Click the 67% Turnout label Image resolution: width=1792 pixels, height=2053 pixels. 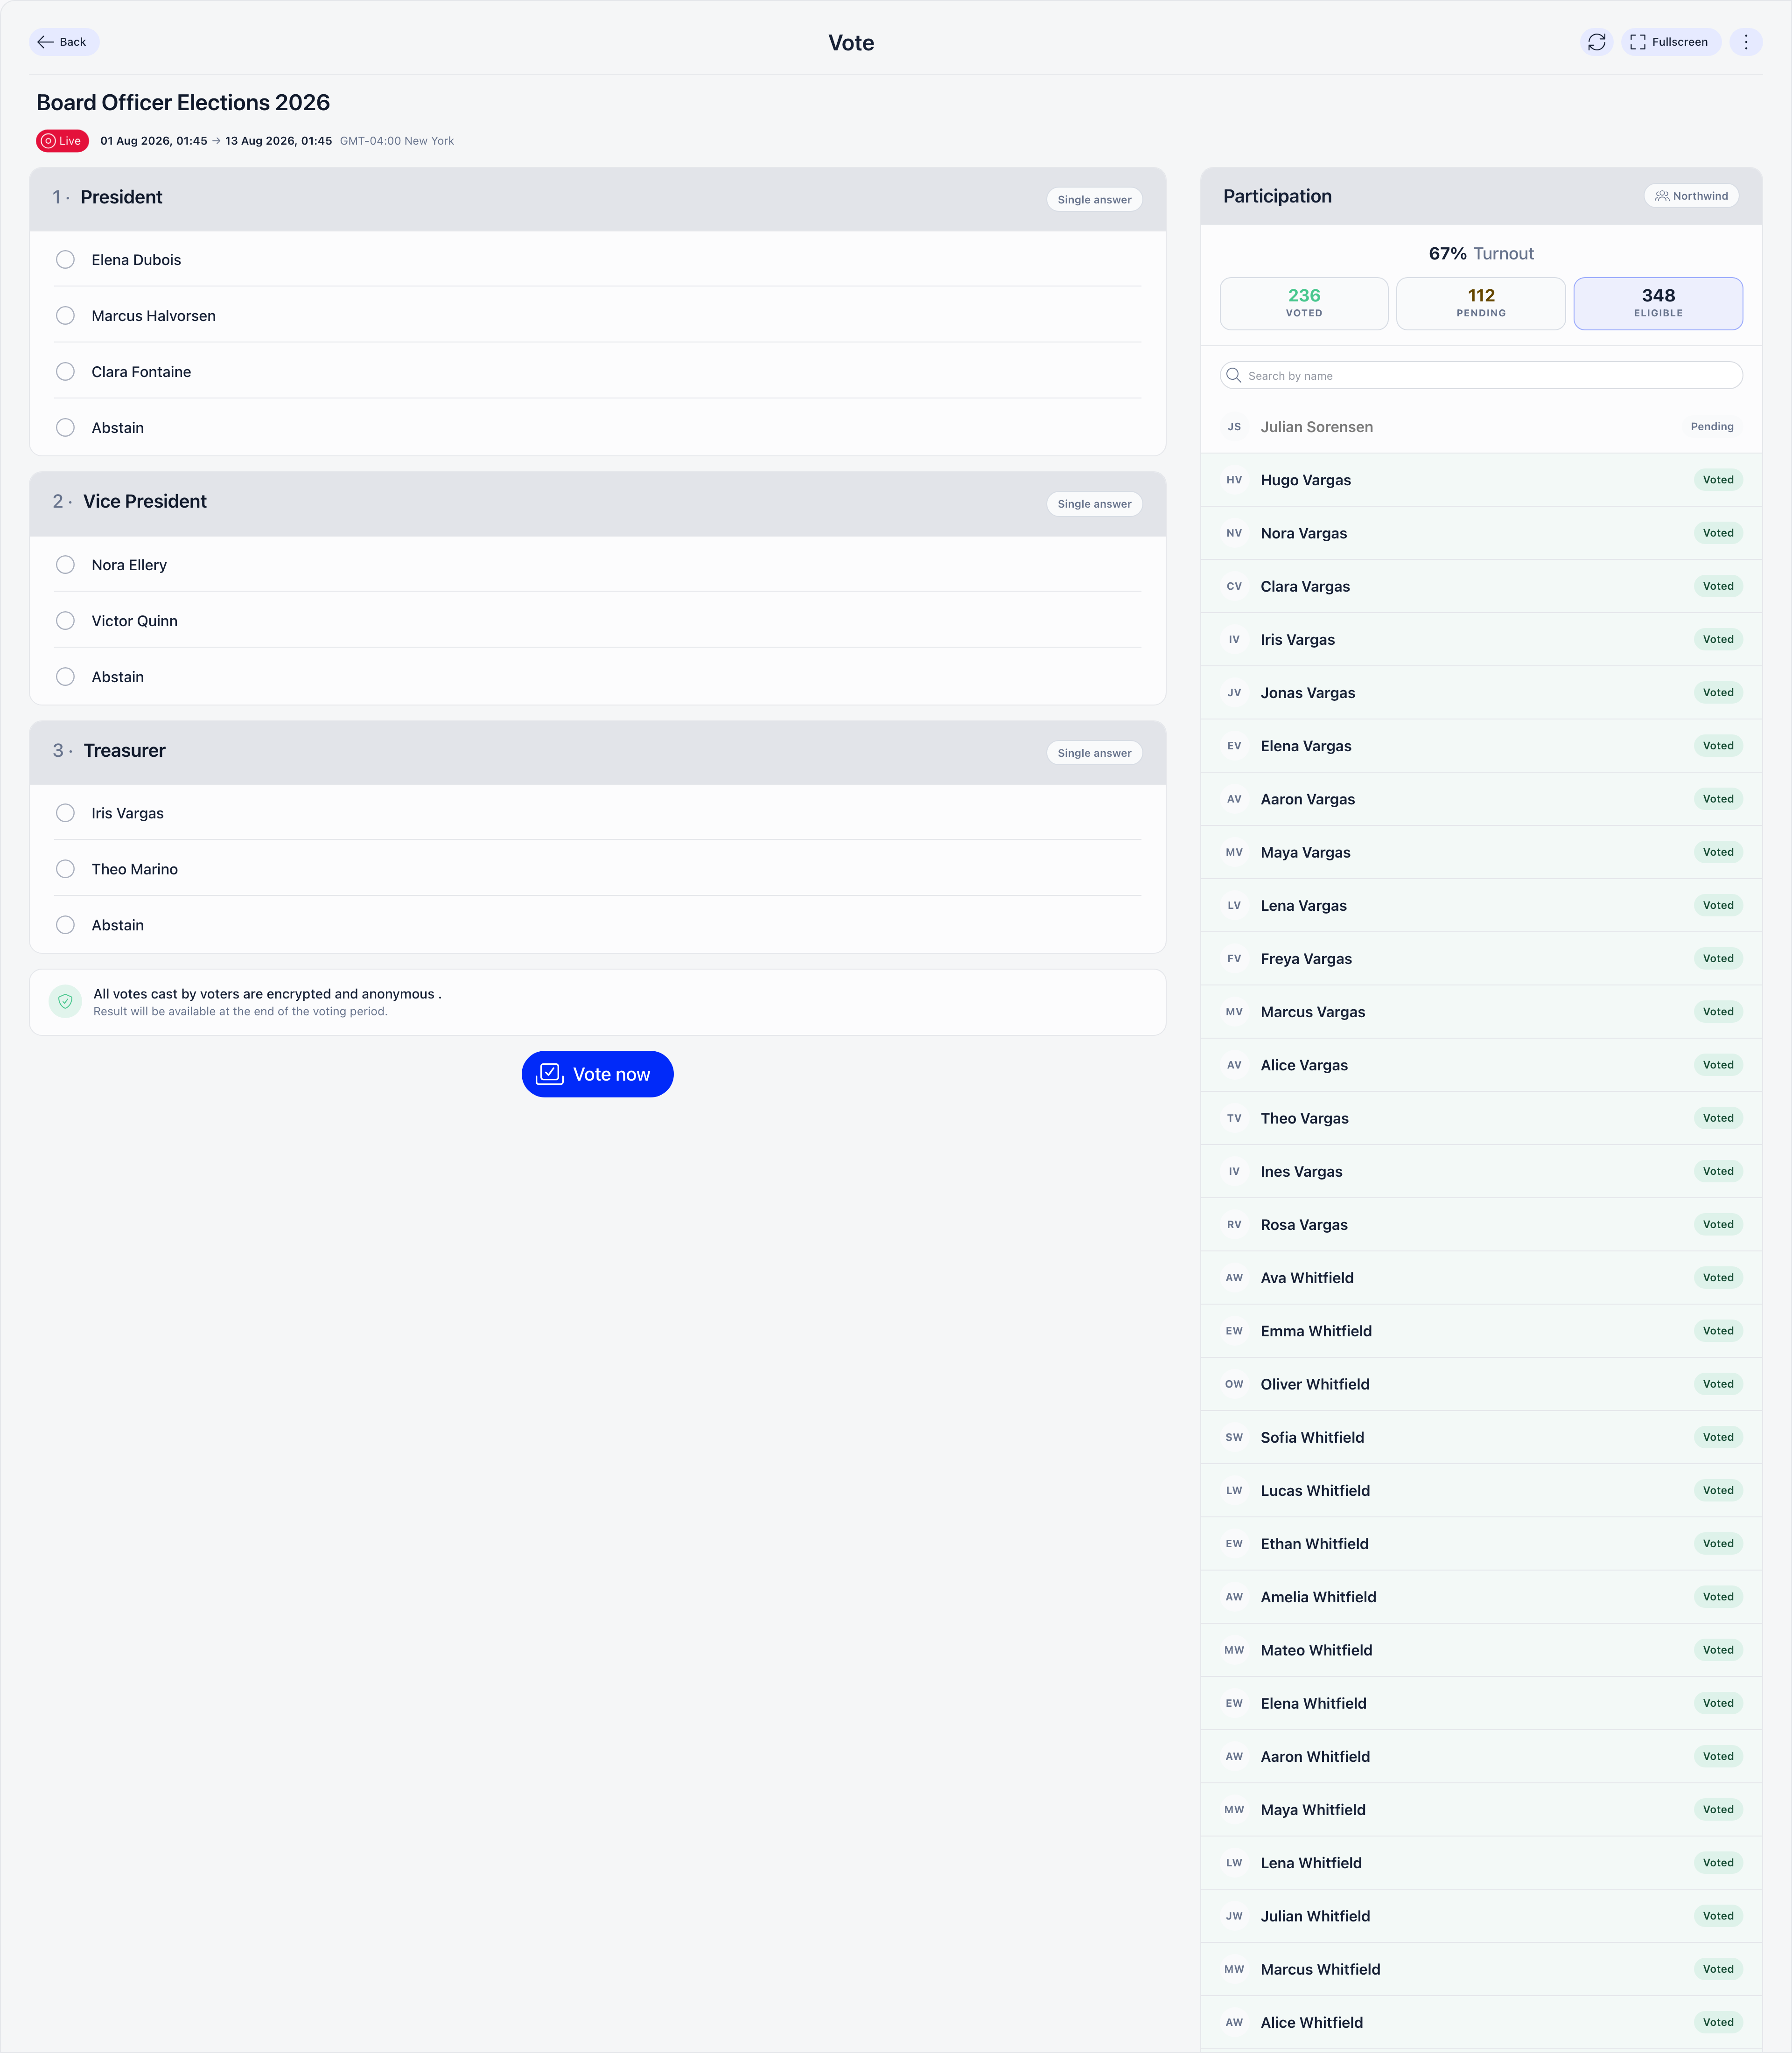tap(1481, 254)
